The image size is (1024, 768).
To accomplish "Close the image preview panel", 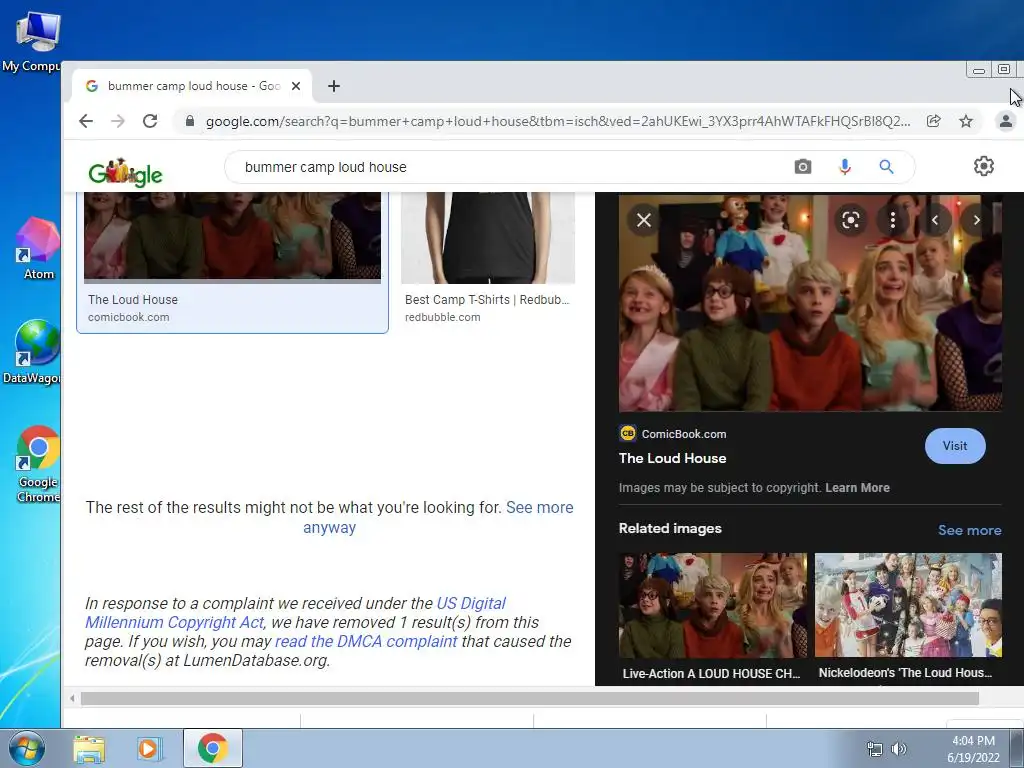I will click(x=644, y=220).
